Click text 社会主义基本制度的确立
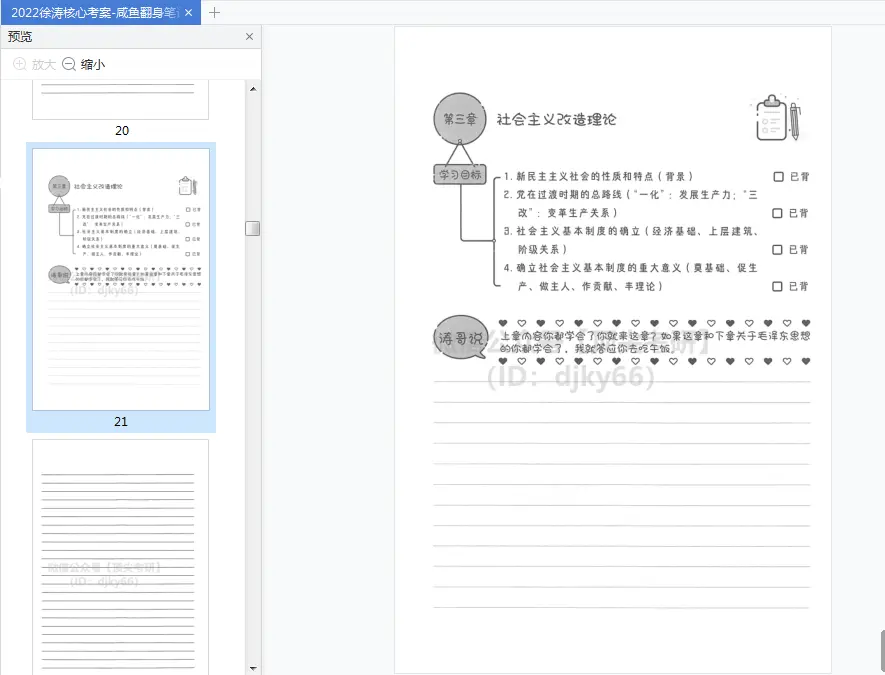 click(578, 231)
